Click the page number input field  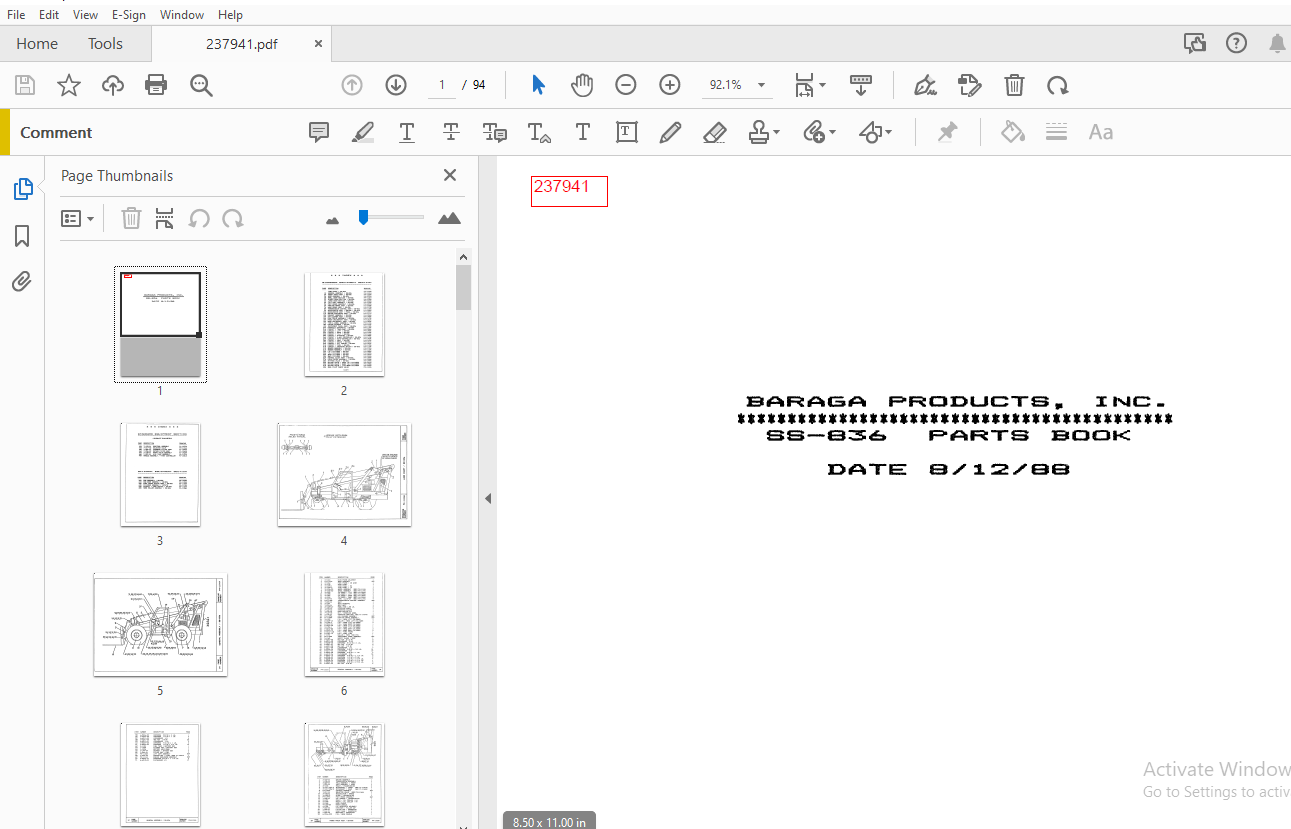(441, 85)
